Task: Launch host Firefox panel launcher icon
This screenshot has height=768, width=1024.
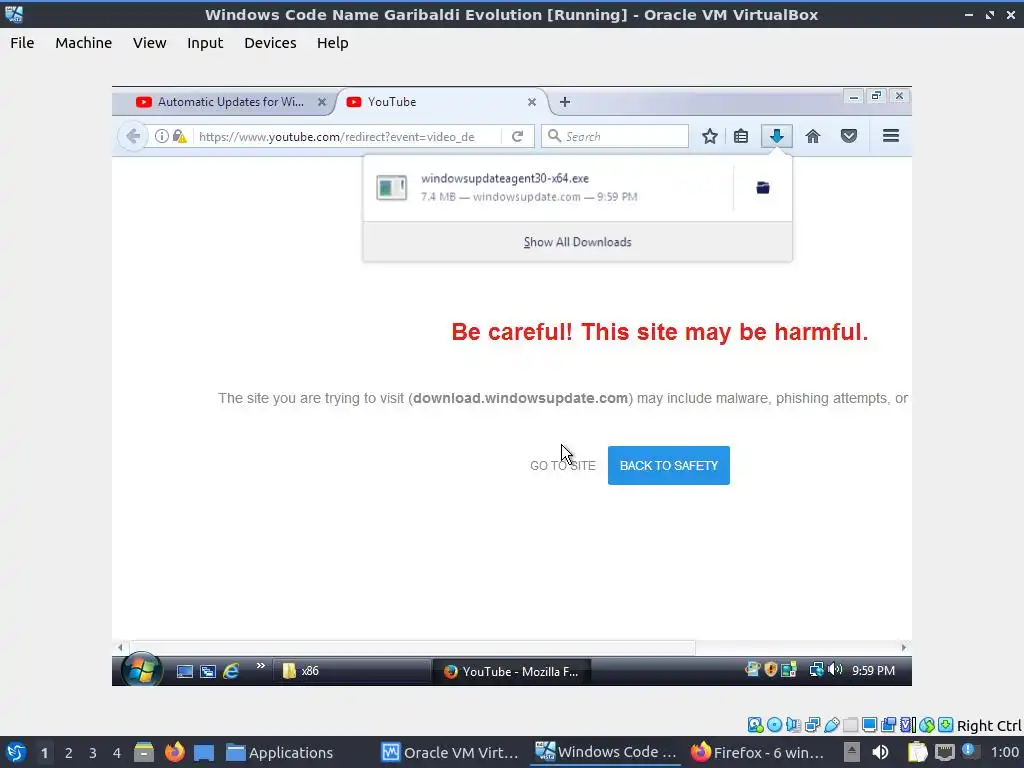Action: tap(174, 752)
